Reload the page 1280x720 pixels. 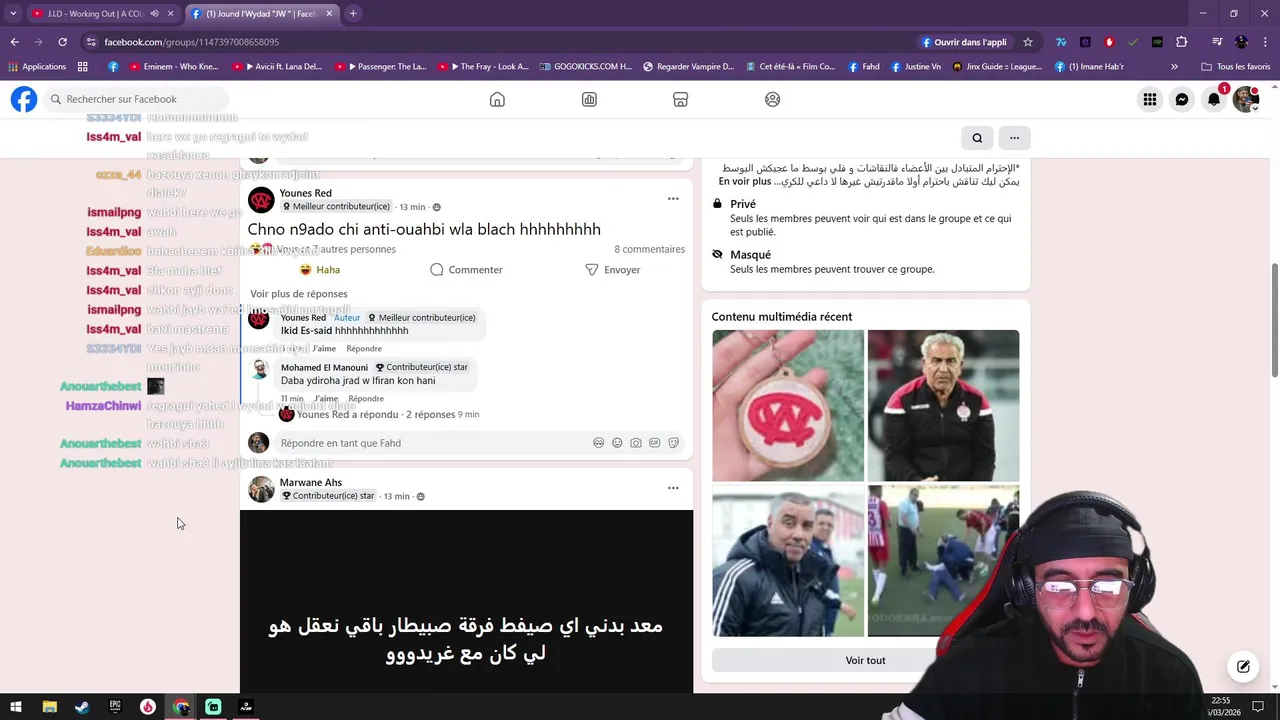tap(62, 42)
